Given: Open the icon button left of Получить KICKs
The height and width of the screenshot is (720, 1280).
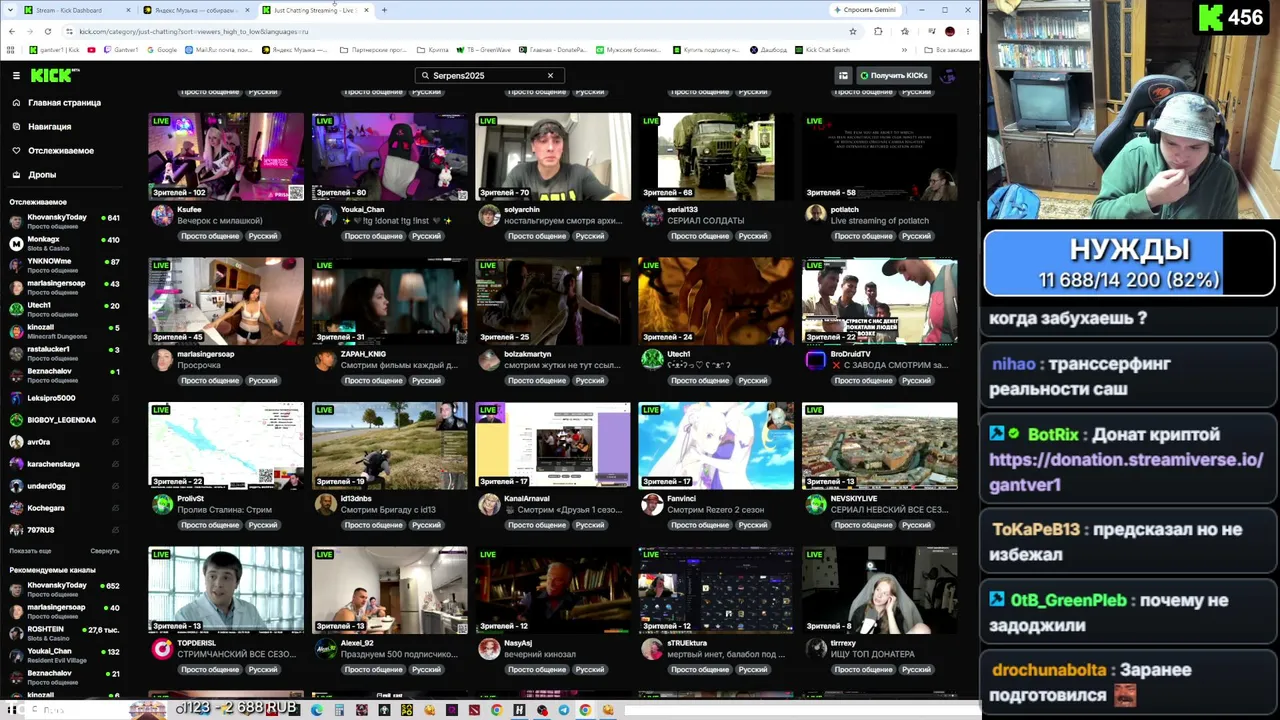Looking at the screenshot, I should pos(843,75).
